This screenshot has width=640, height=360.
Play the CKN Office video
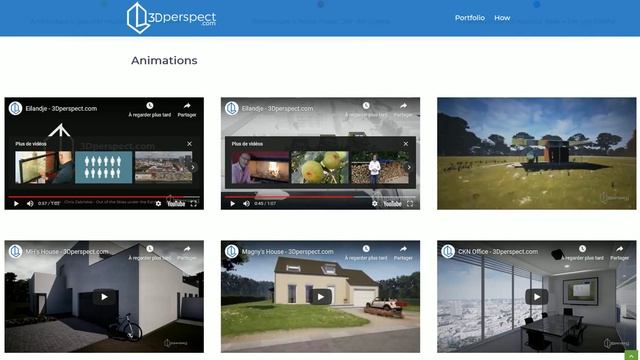(x=536, y=297)
